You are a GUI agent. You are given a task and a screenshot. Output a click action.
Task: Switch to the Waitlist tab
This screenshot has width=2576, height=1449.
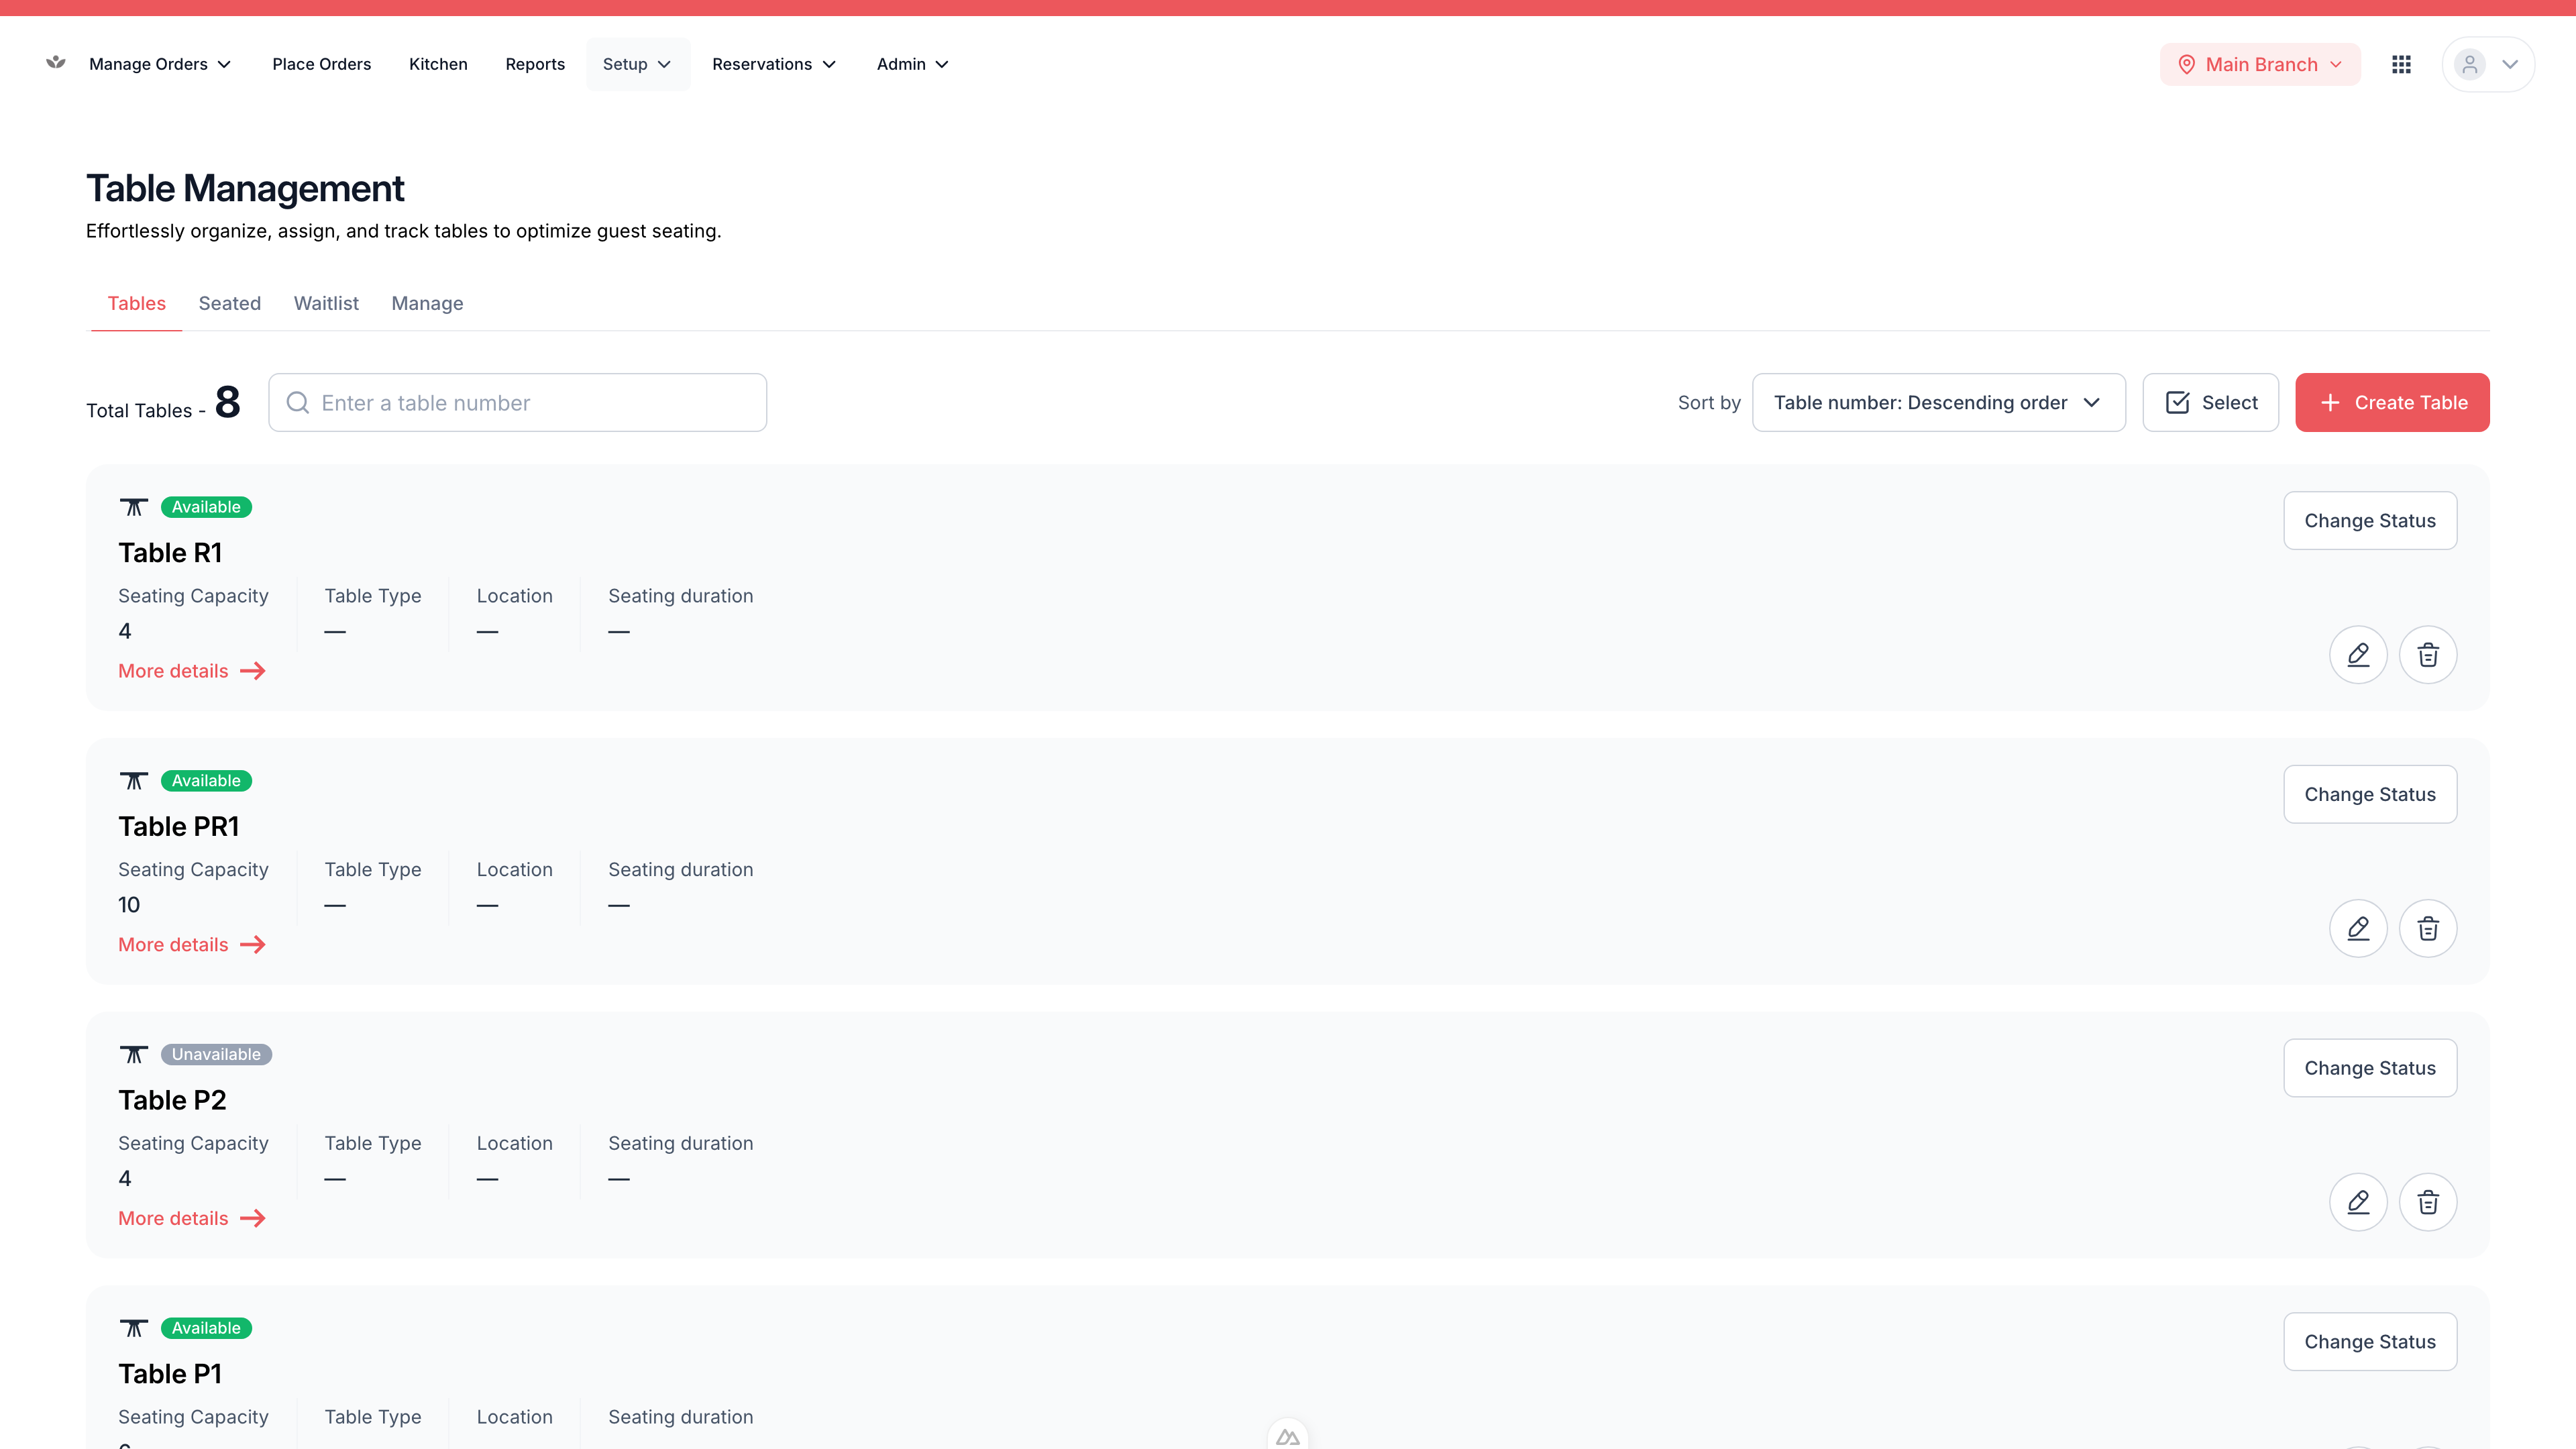point(326,303)
